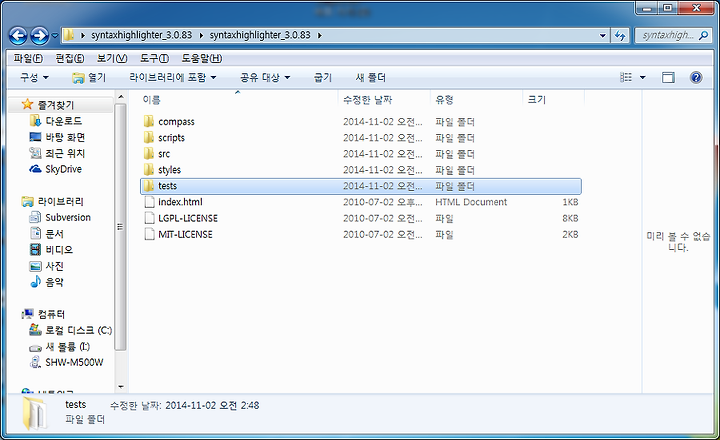Click the Back navigation arrow
The image size is (720, 440).
[x=18, y=35]
